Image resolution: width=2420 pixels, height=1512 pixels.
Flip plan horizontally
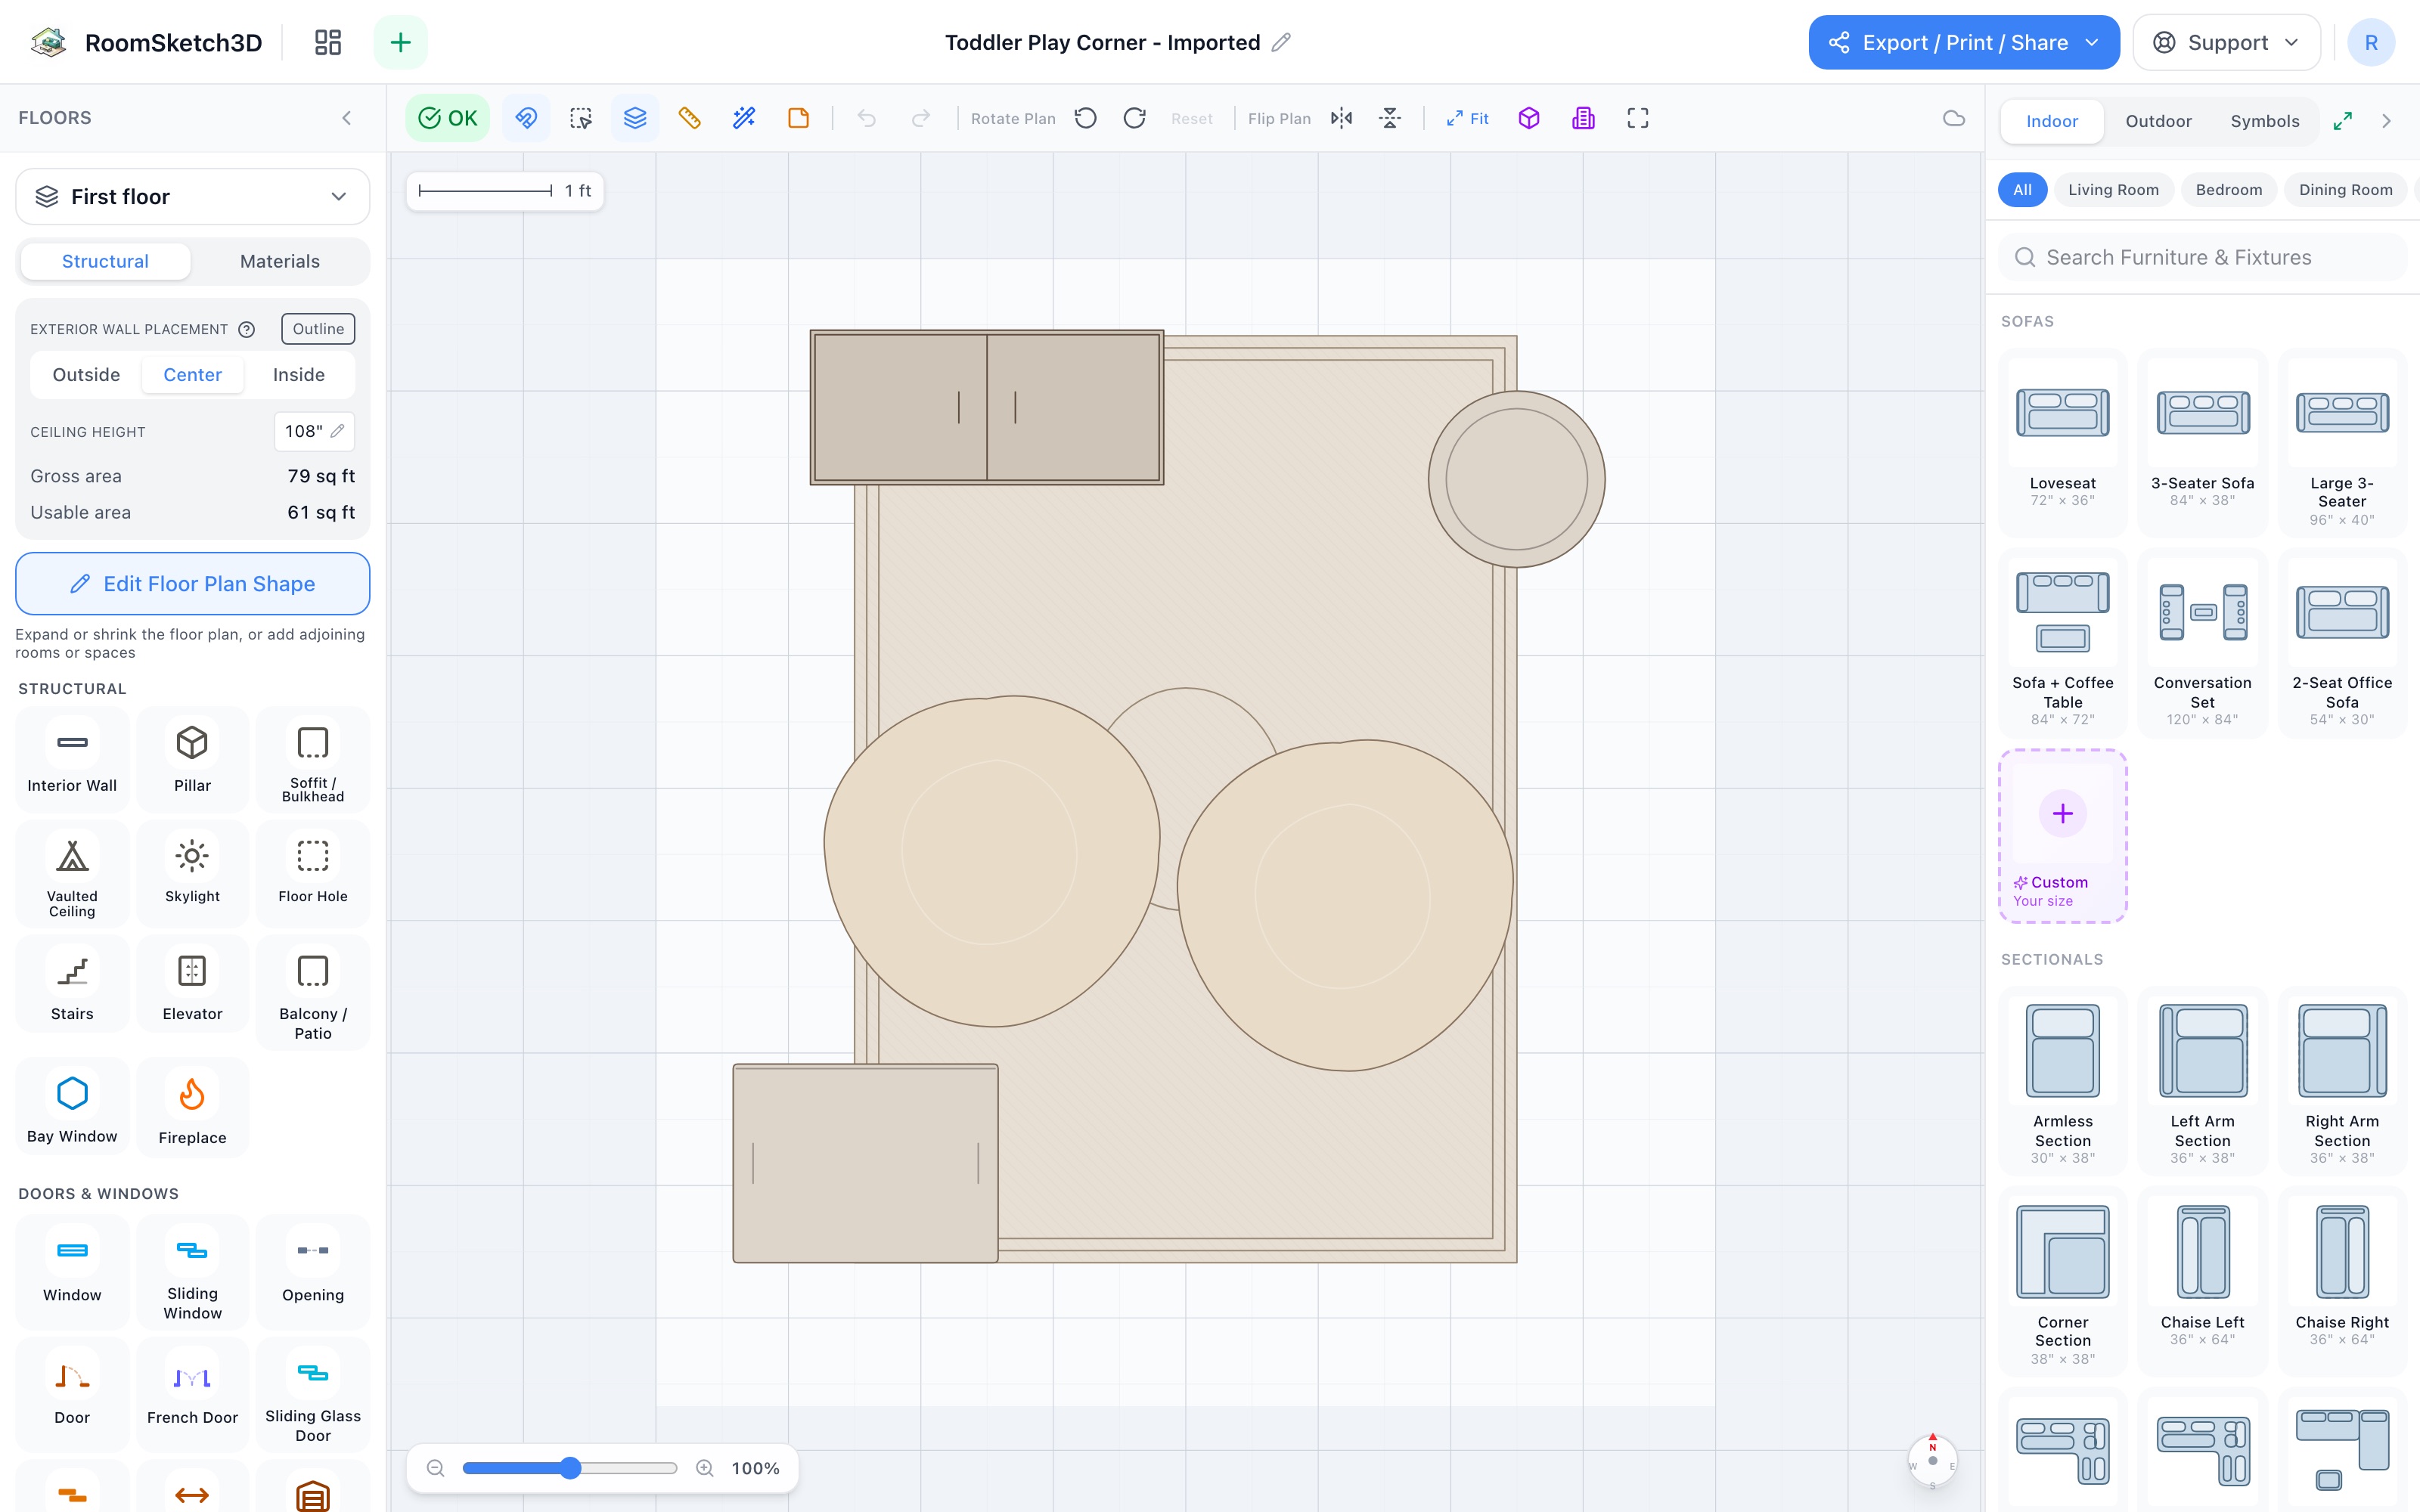pos(1341,118)
